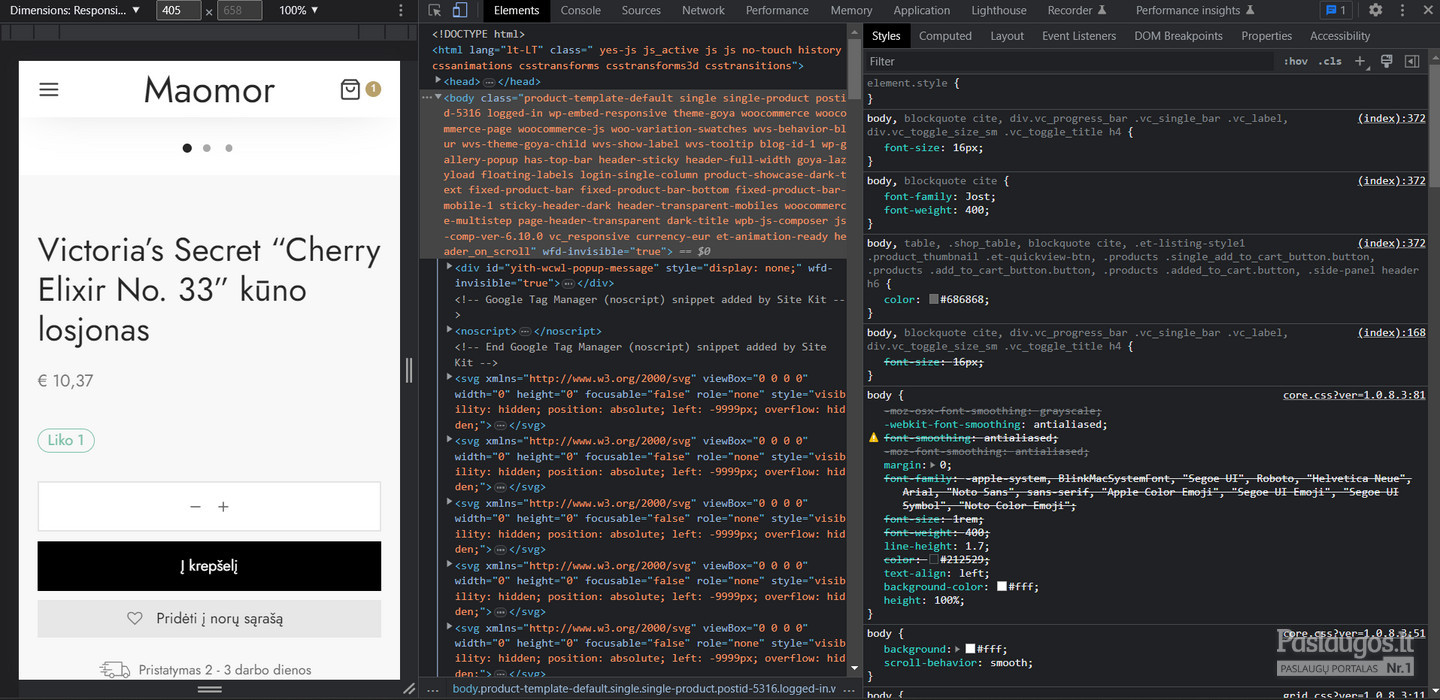The image size is (1440, 700).
Task: Click the #686868 color swatch
Action: [934, 299]
